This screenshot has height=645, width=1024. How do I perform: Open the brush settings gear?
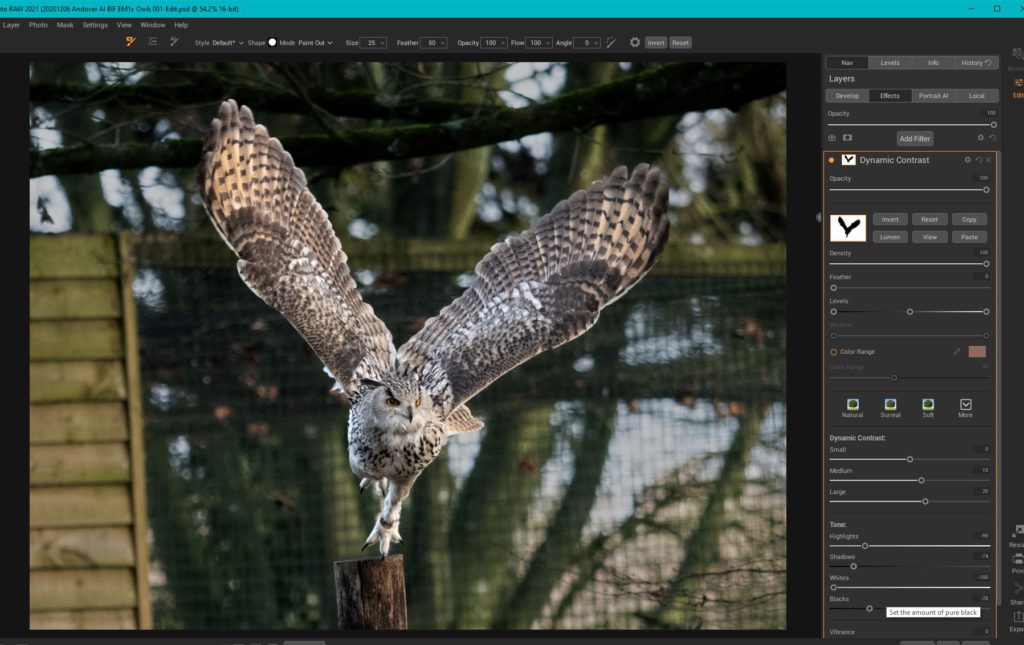[634, 43]
